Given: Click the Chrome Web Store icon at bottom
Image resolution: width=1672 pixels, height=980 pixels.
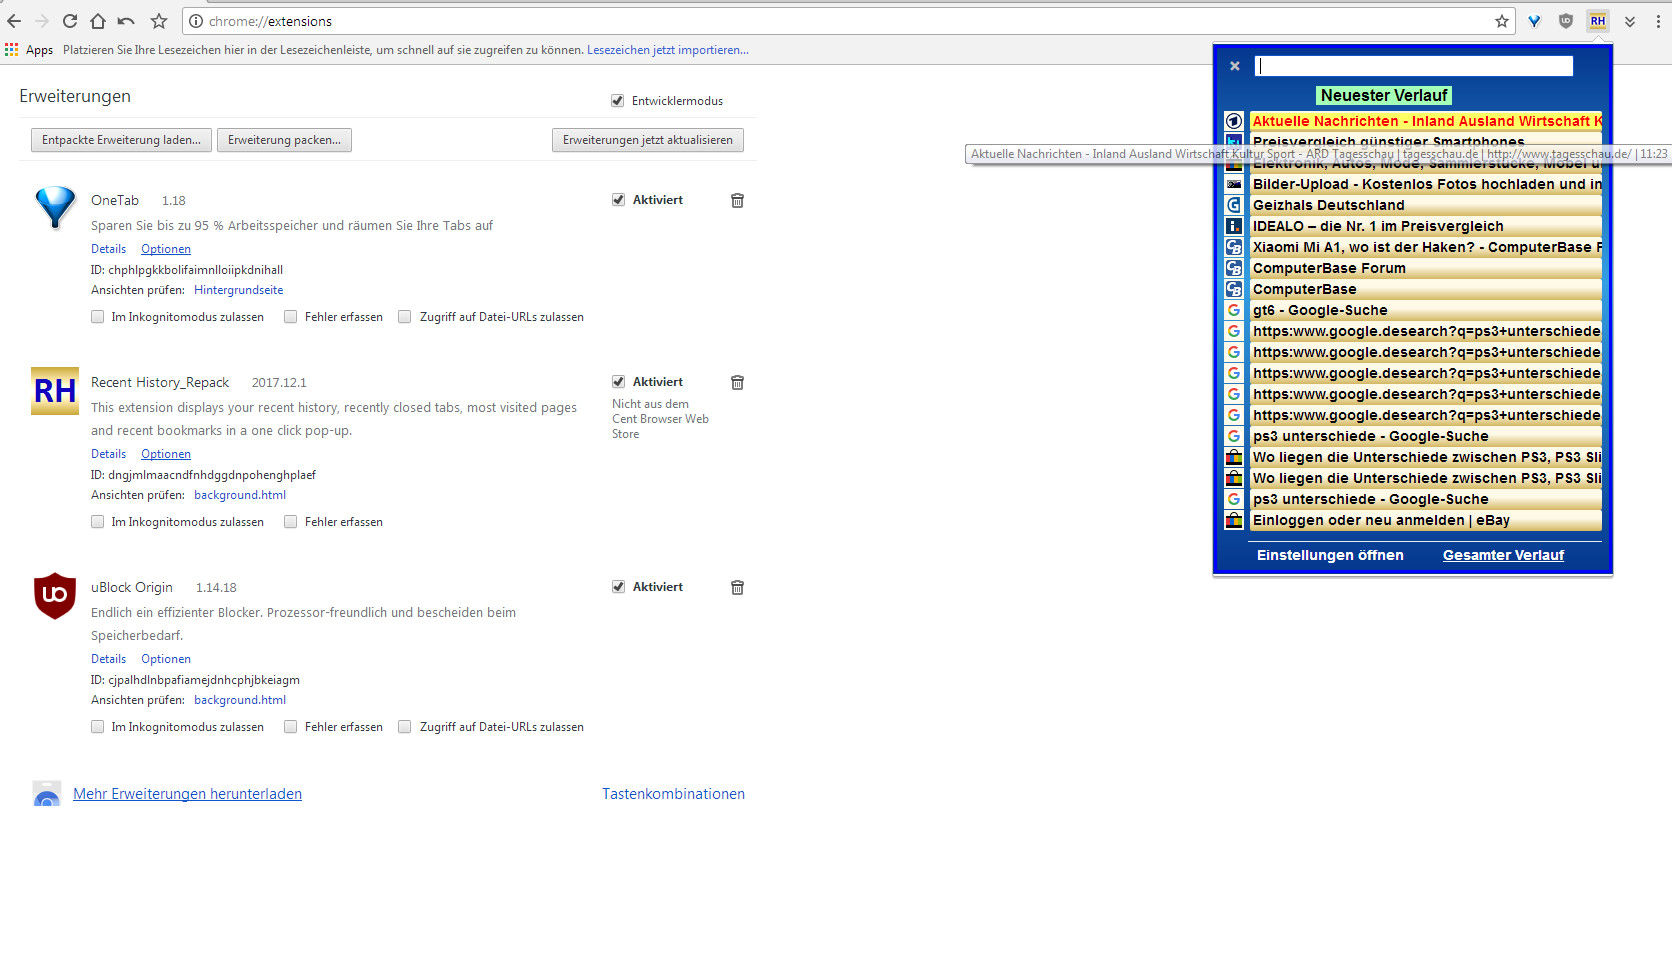Looking at the screenshot, I should [47, 794].
